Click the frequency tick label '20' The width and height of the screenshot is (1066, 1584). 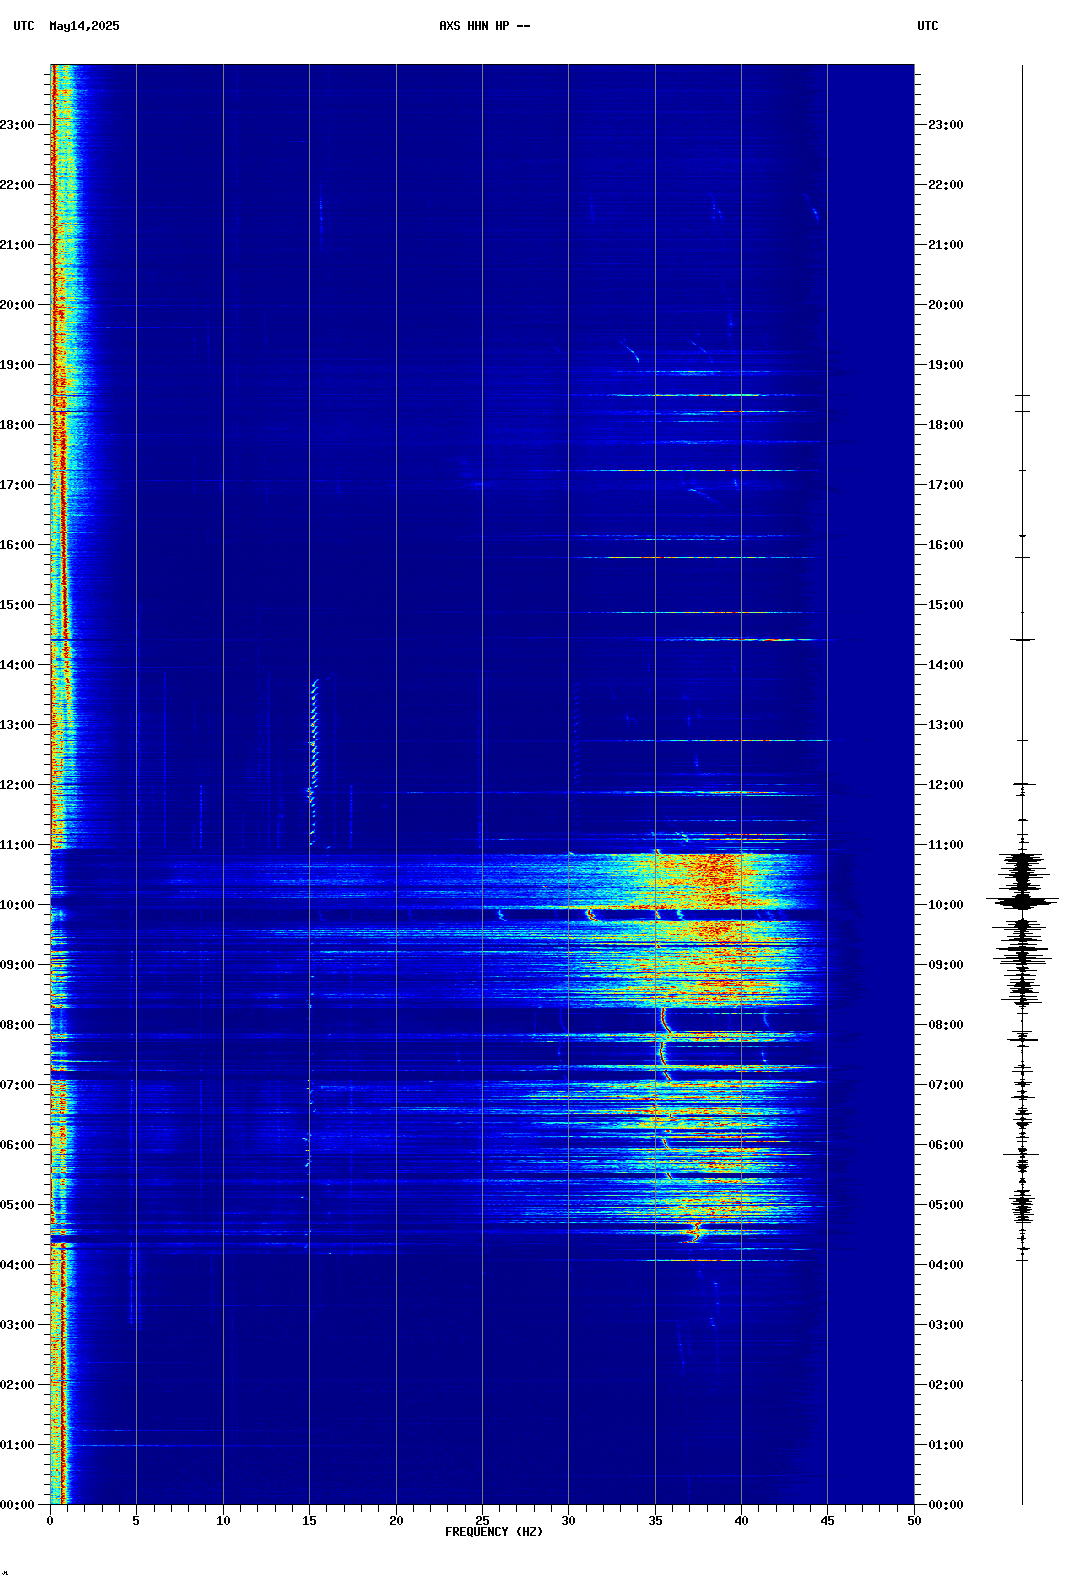(x=396, y=1521)
